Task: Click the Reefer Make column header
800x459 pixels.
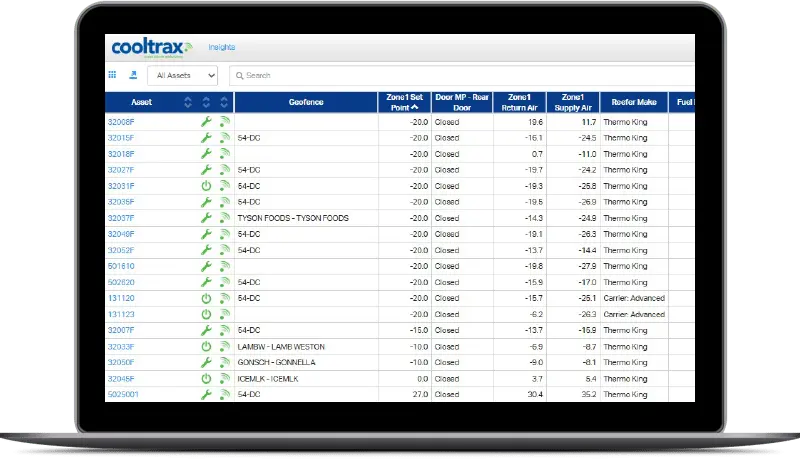Action: click(634, 102)
